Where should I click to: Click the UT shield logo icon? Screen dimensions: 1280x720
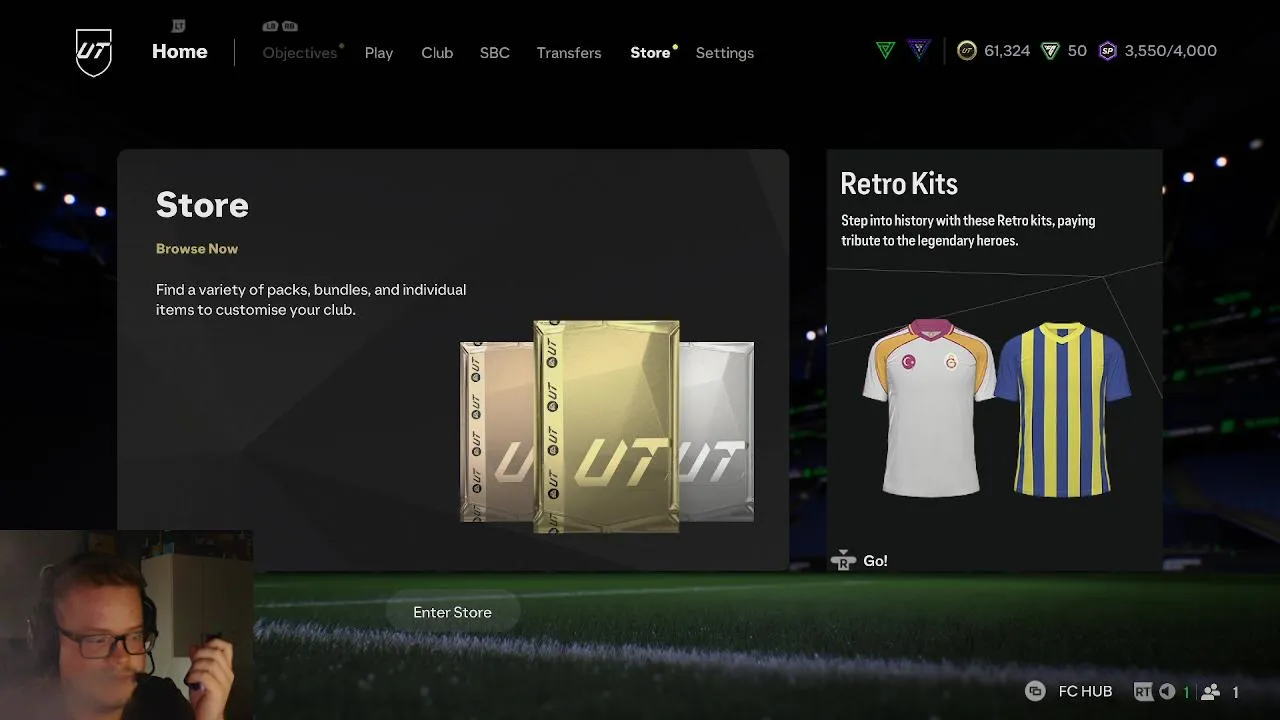point(94,52)
